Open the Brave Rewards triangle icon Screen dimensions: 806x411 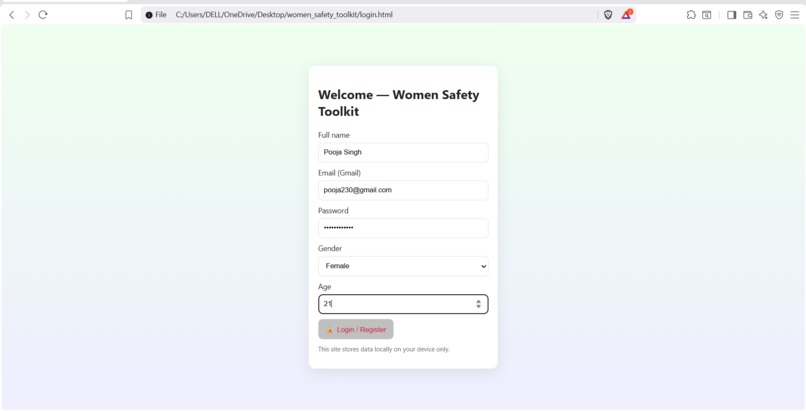tap(626, 14)
